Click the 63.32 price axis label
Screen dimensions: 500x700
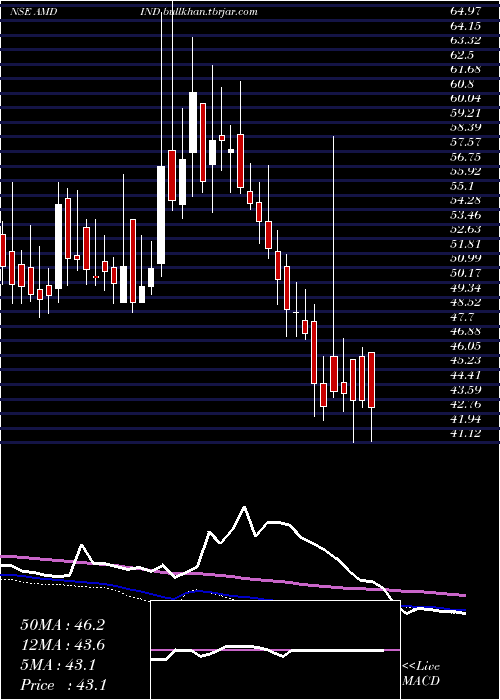466,41
